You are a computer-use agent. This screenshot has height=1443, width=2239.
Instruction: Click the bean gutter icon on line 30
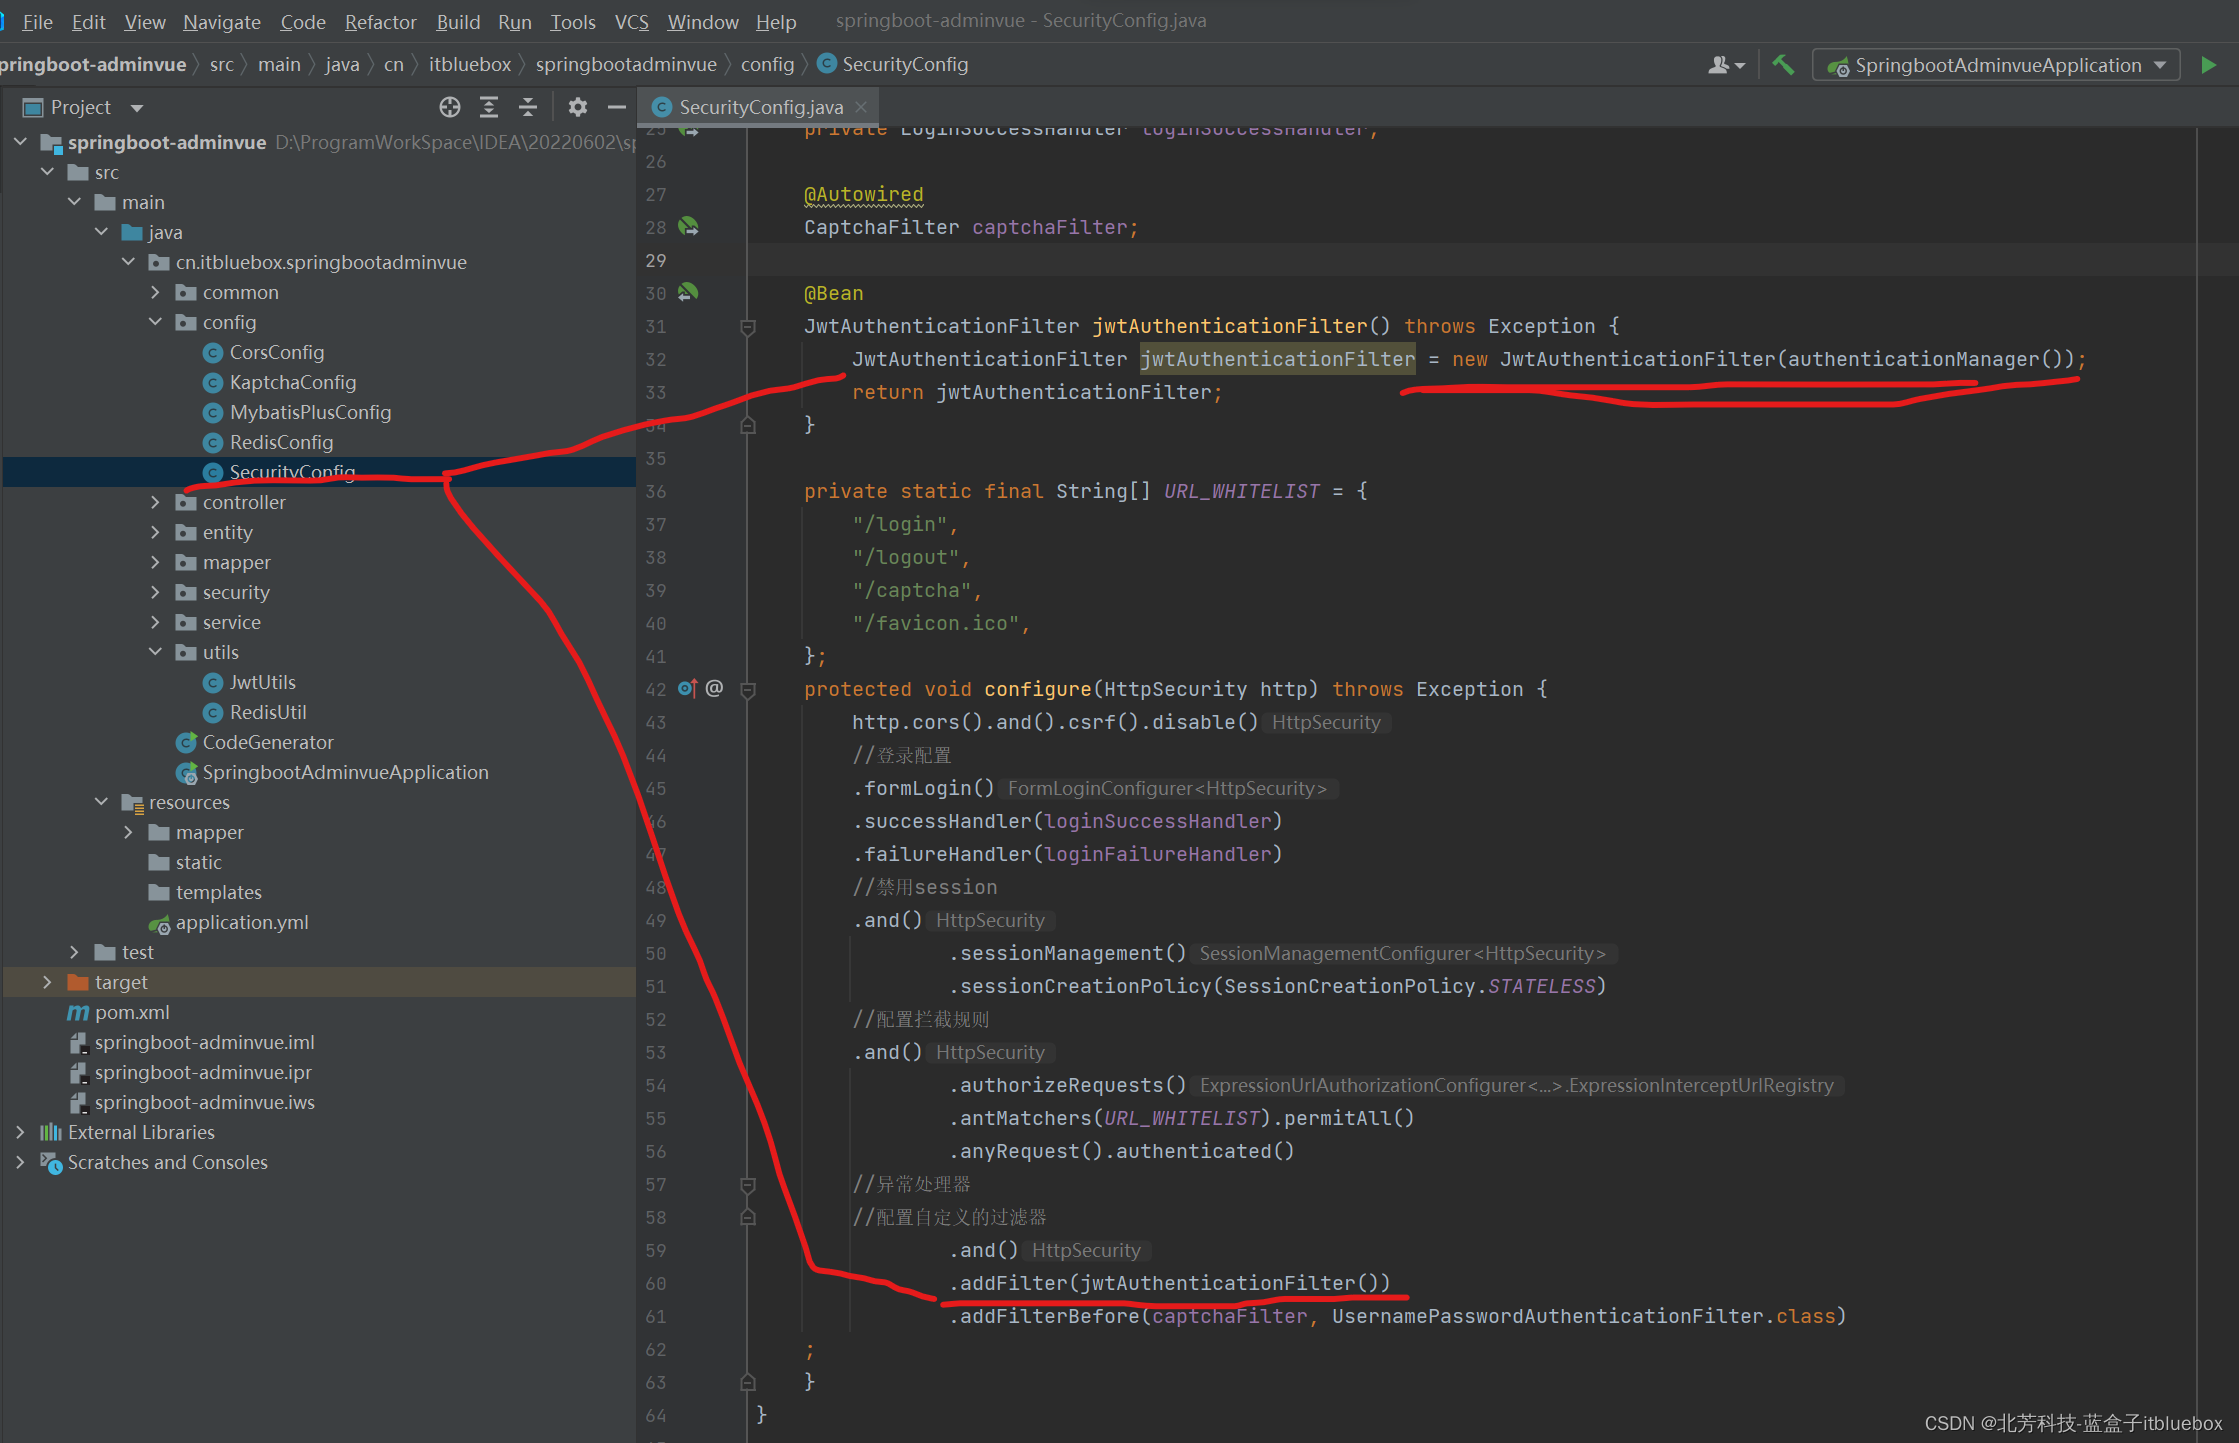(688, 293)
